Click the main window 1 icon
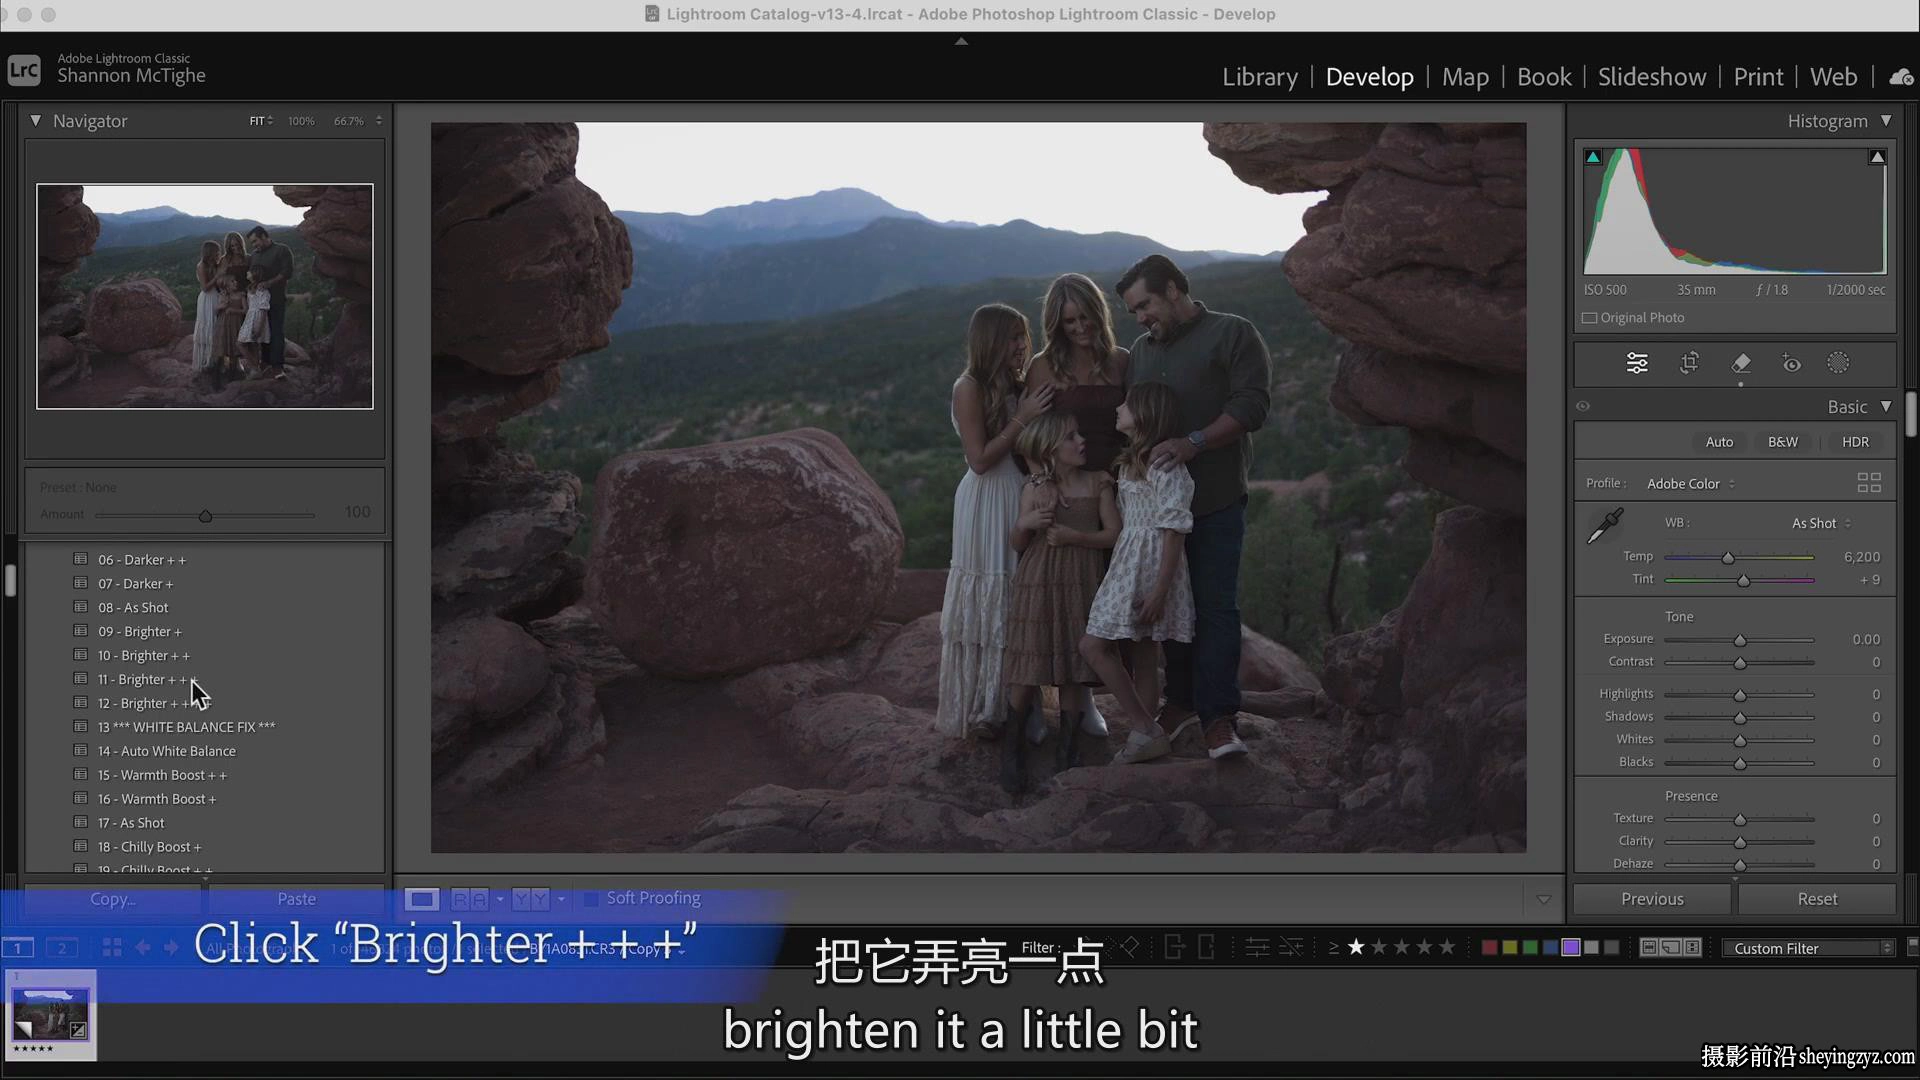This screenshot has width=1920, height=1080. (18, 947)
